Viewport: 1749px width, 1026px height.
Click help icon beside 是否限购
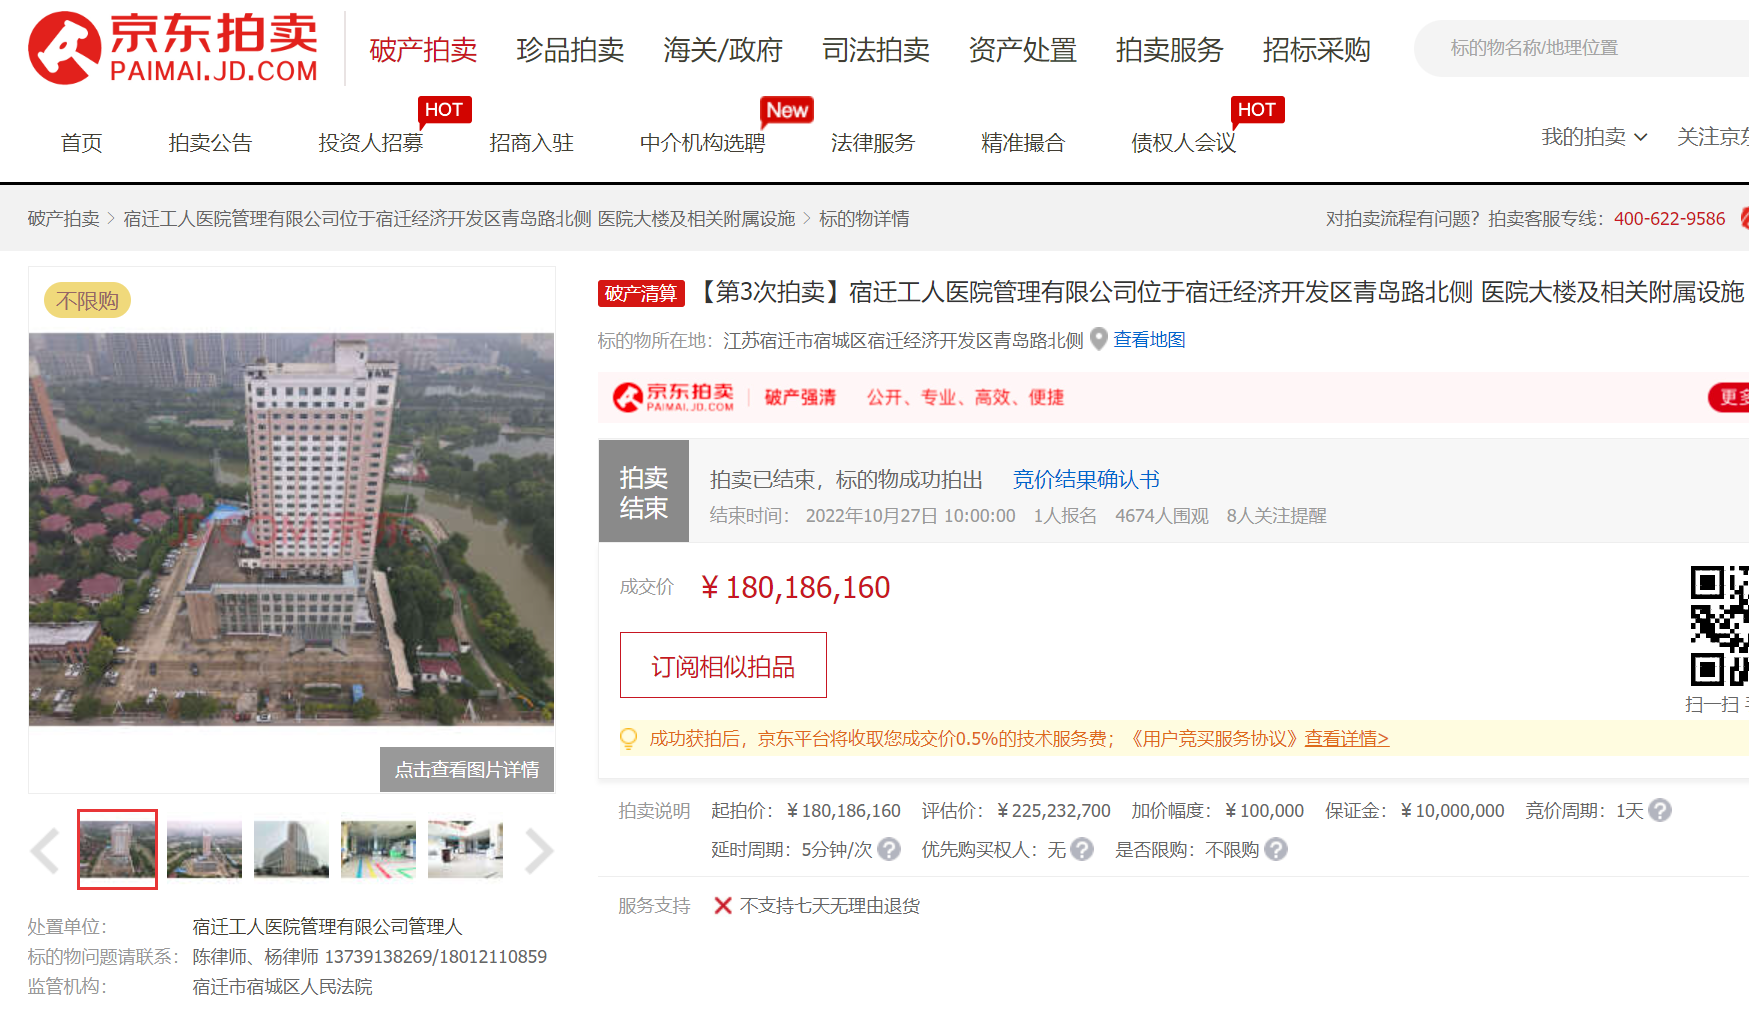coord(1275,849)
